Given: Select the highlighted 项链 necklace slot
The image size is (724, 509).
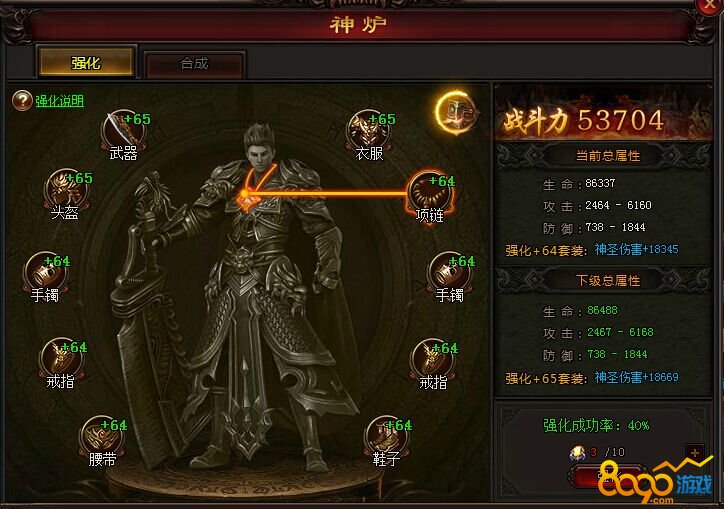Looking at the screenshot, I should pyautogui.click(x=430, y=193).
